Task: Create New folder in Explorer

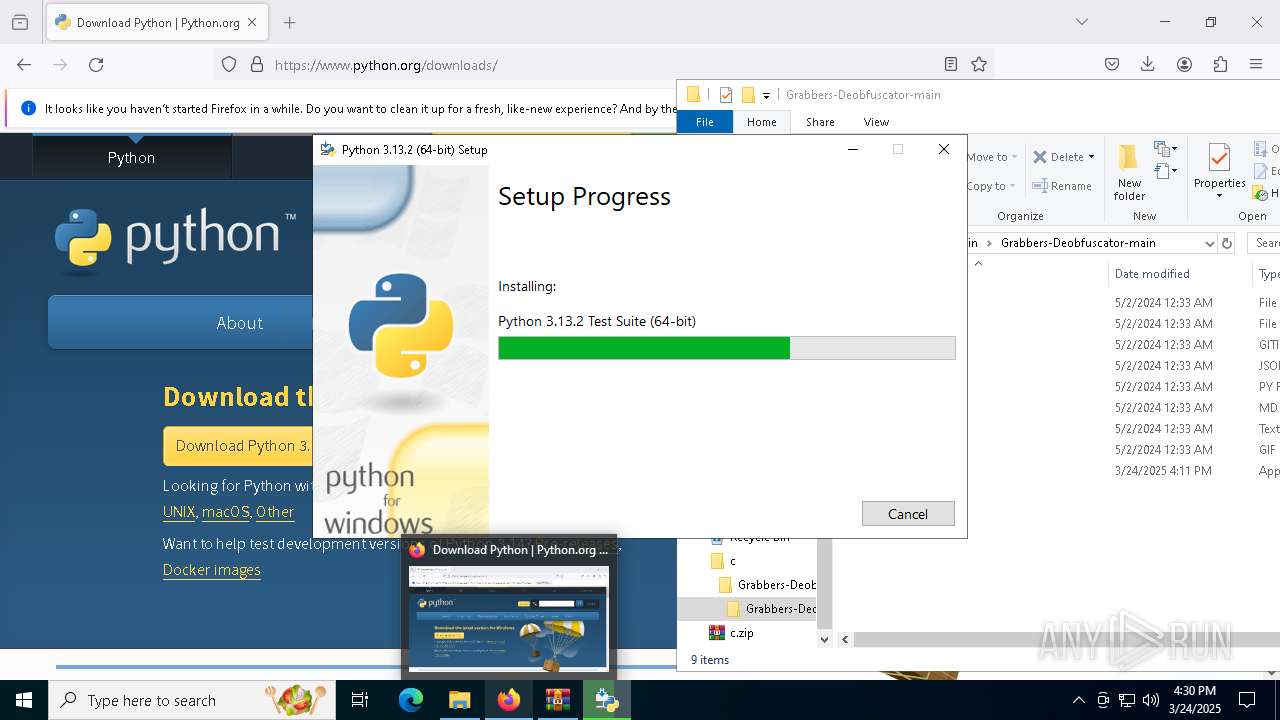Action: [x=1129, y=172]
